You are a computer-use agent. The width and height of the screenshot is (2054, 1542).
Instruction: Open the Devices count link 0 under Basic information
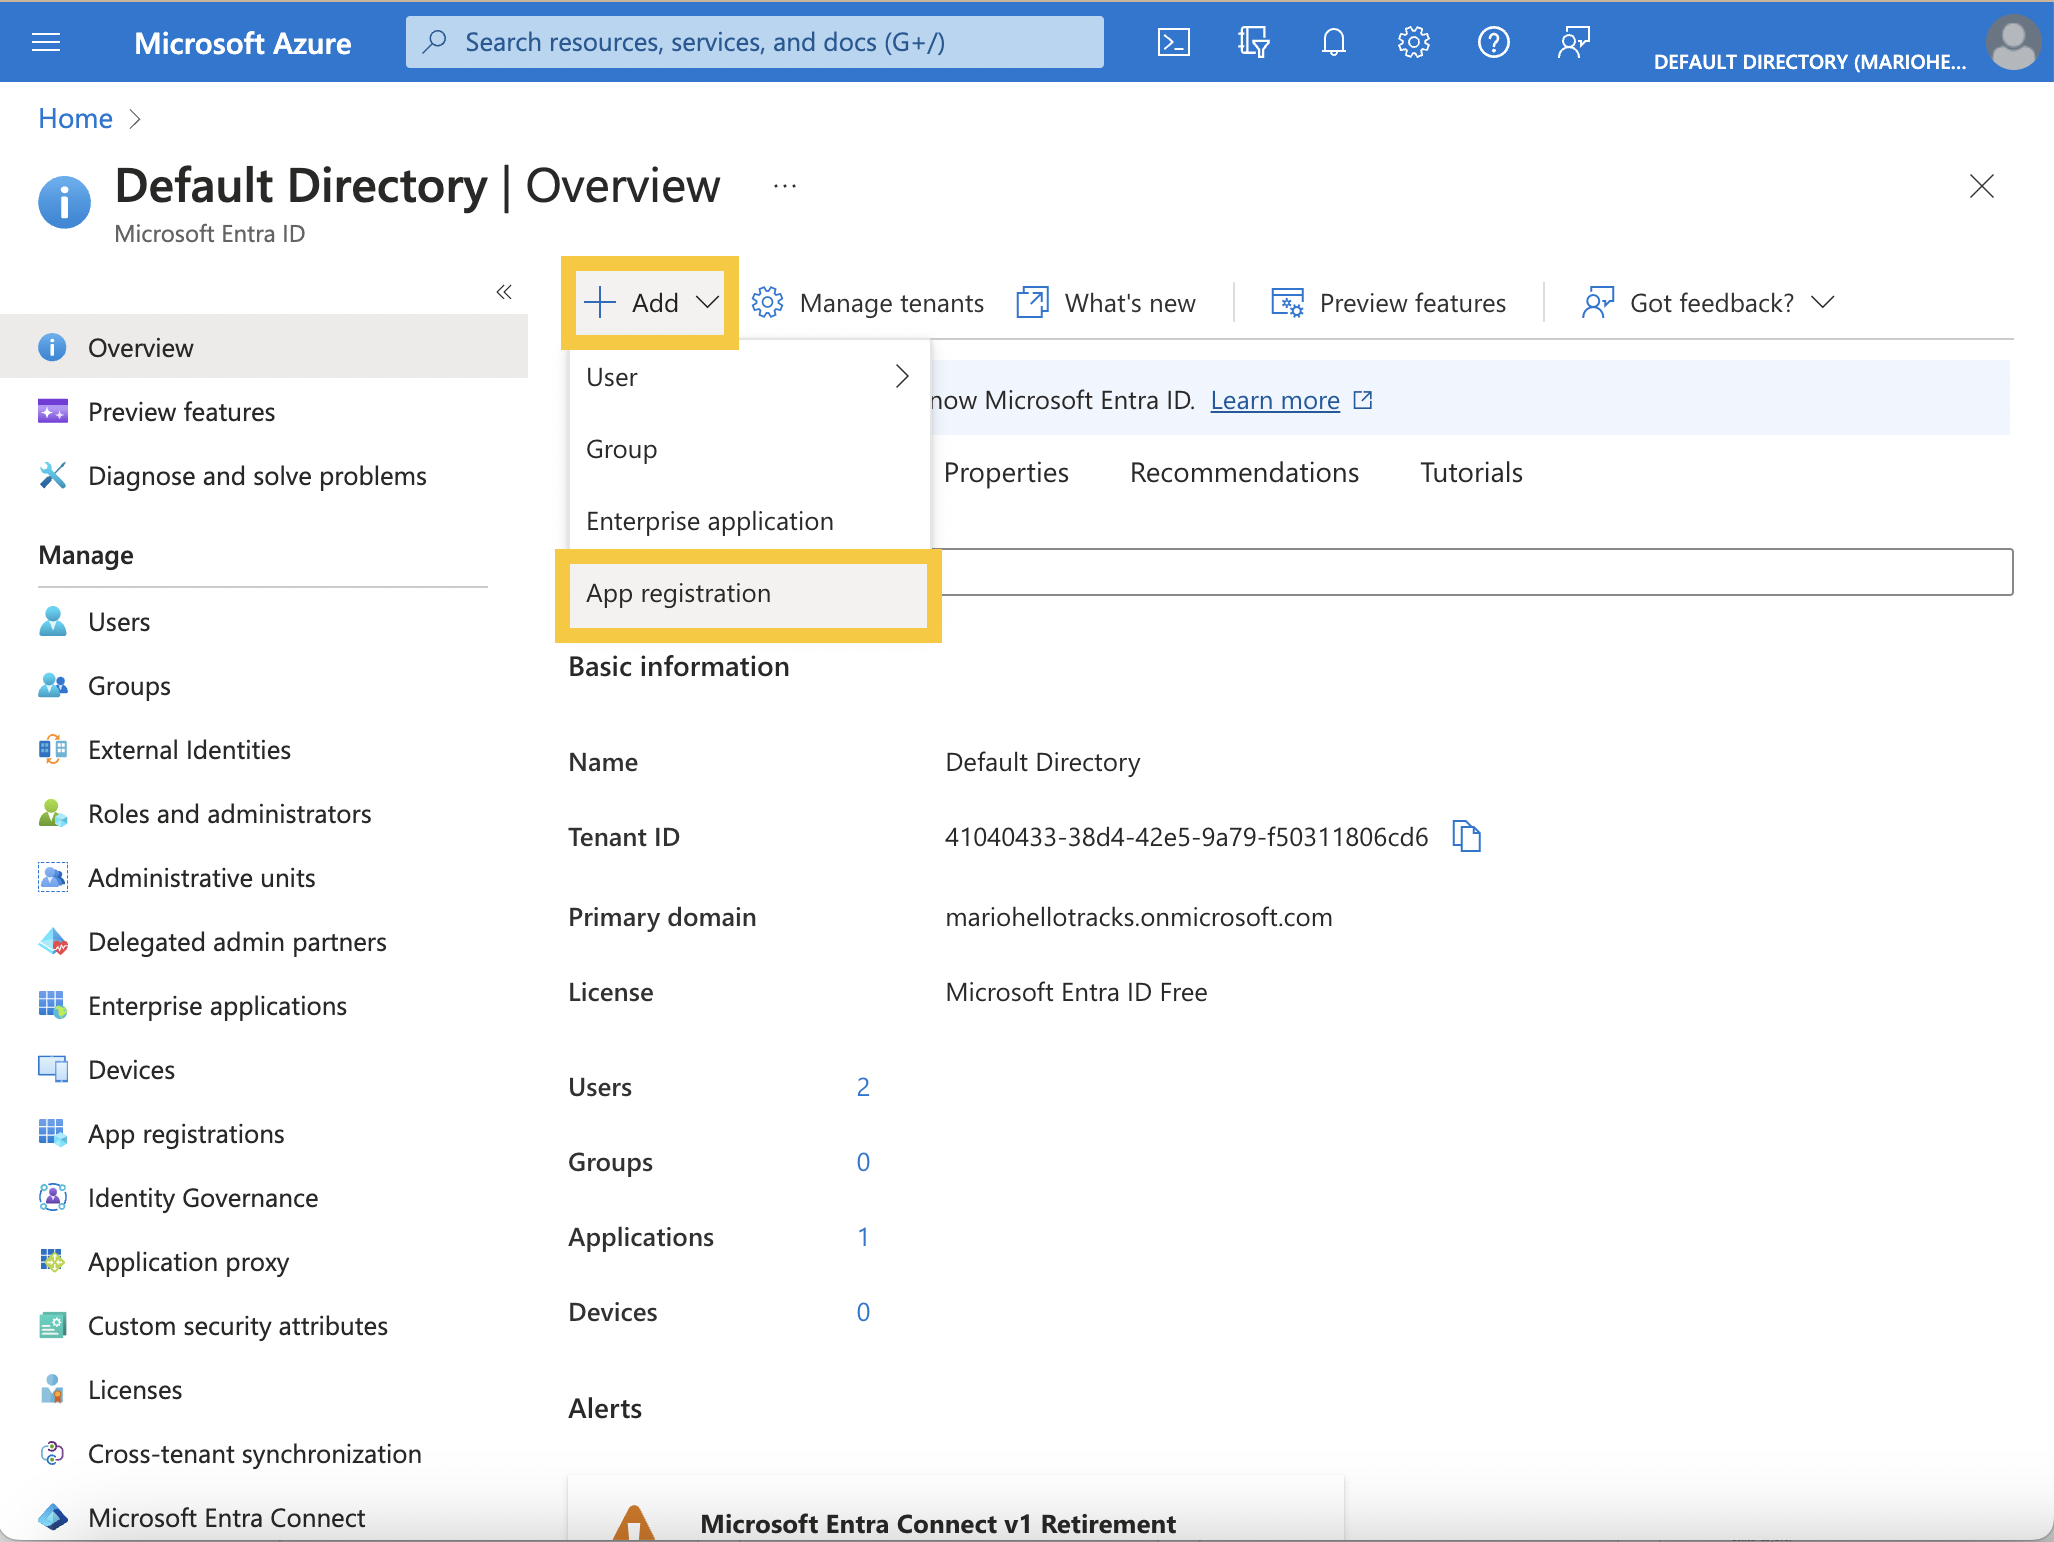click(863, 1312)
